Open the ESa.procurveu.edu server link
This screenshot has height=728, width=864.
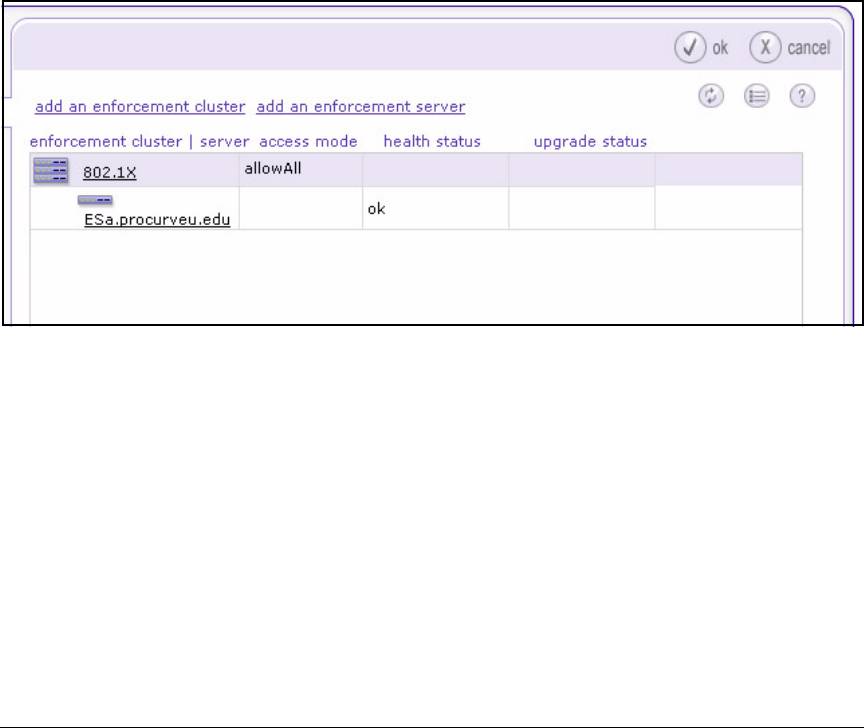[157, 219]
